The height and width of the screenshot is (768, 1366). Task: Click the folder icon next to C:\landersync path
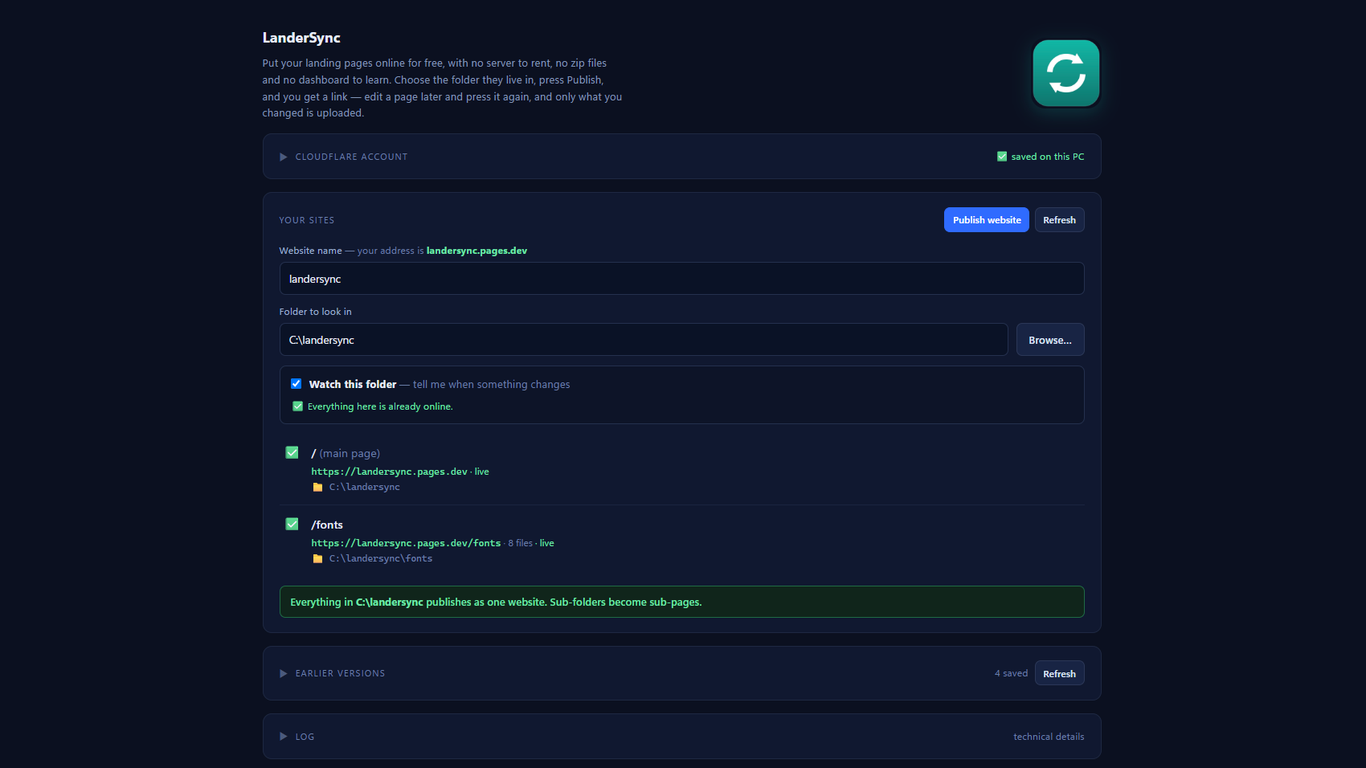(x=318, y=488)
